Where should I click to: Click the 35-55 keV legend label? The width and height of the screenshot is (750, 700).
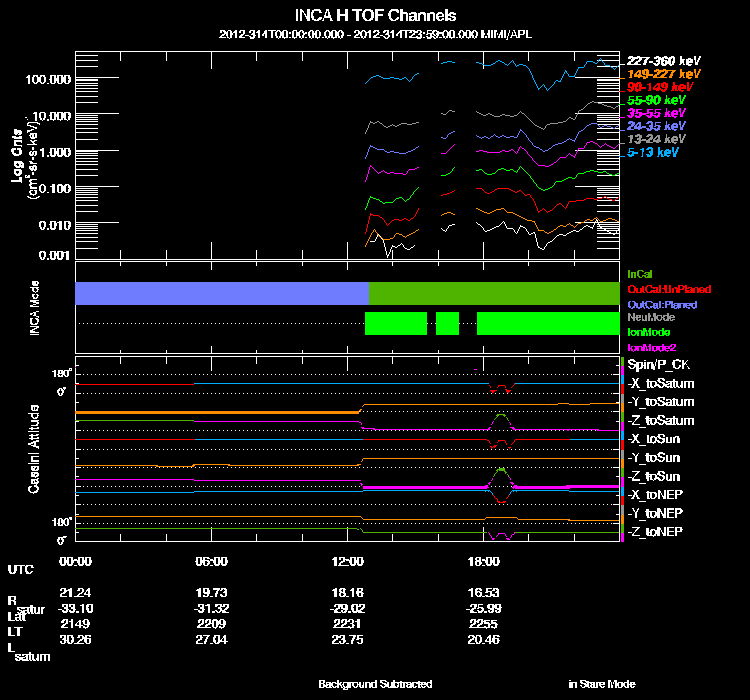click(656, 113)
